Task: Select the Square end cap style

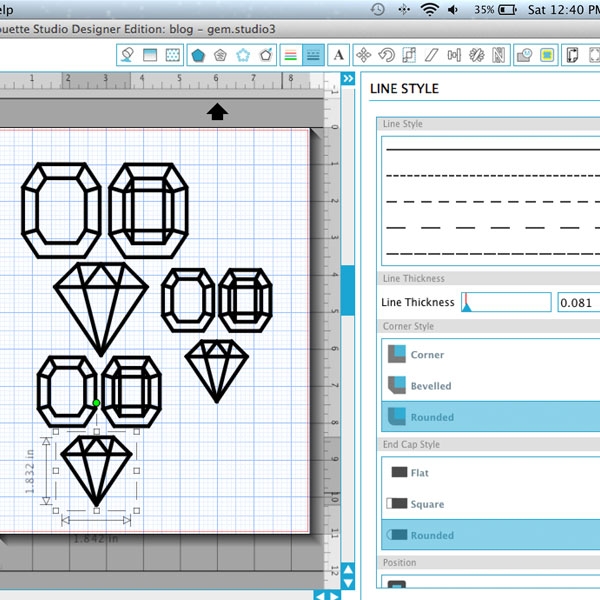Action: (x=491, y=504)
